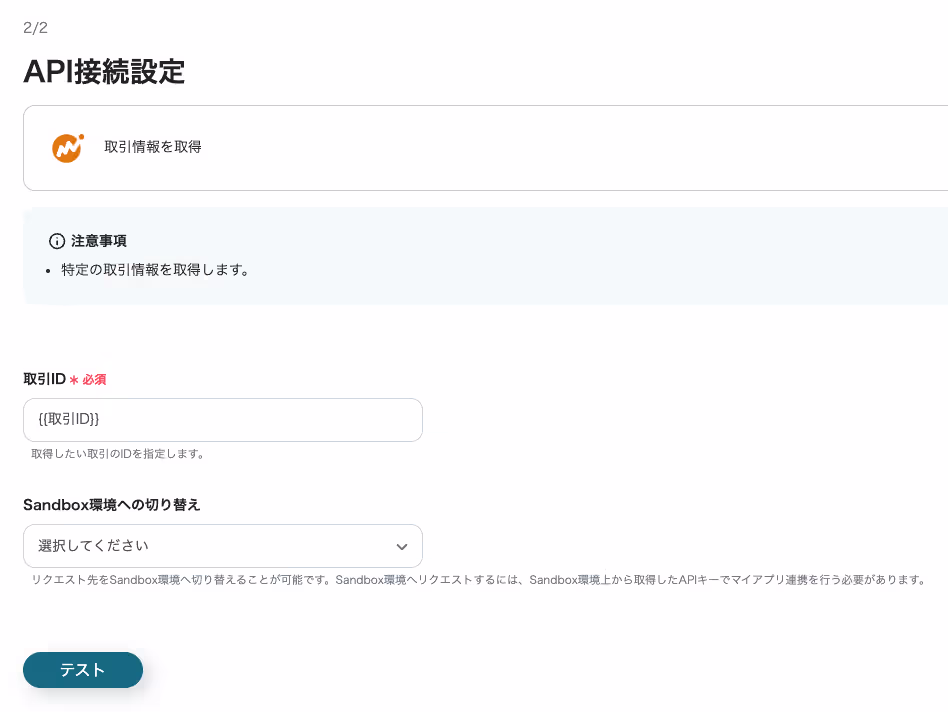The height and width of the screenshot is (712, 948).
Task: Click the Sandbox request explanation text
Action: tap(479, 580)
